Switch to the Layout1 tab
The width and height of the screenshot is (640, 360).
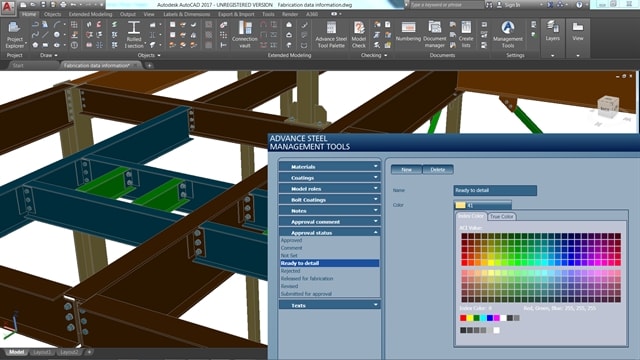[42, 352]
